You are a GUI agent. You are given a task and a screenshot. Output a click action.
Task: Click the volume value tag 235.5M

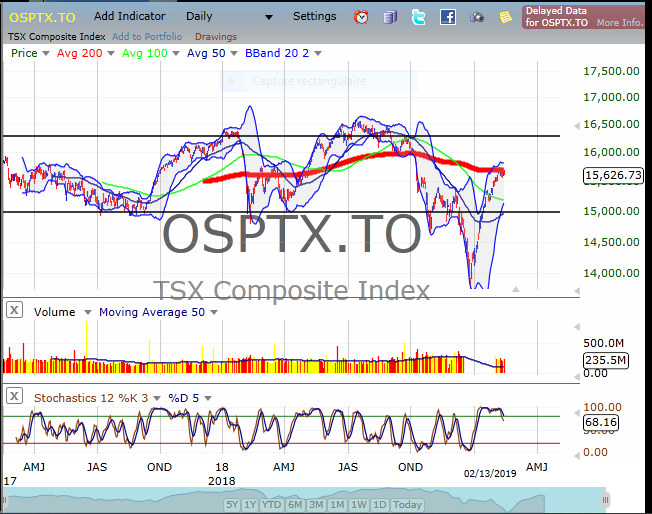pyautogui.click(x=605, y=360)
